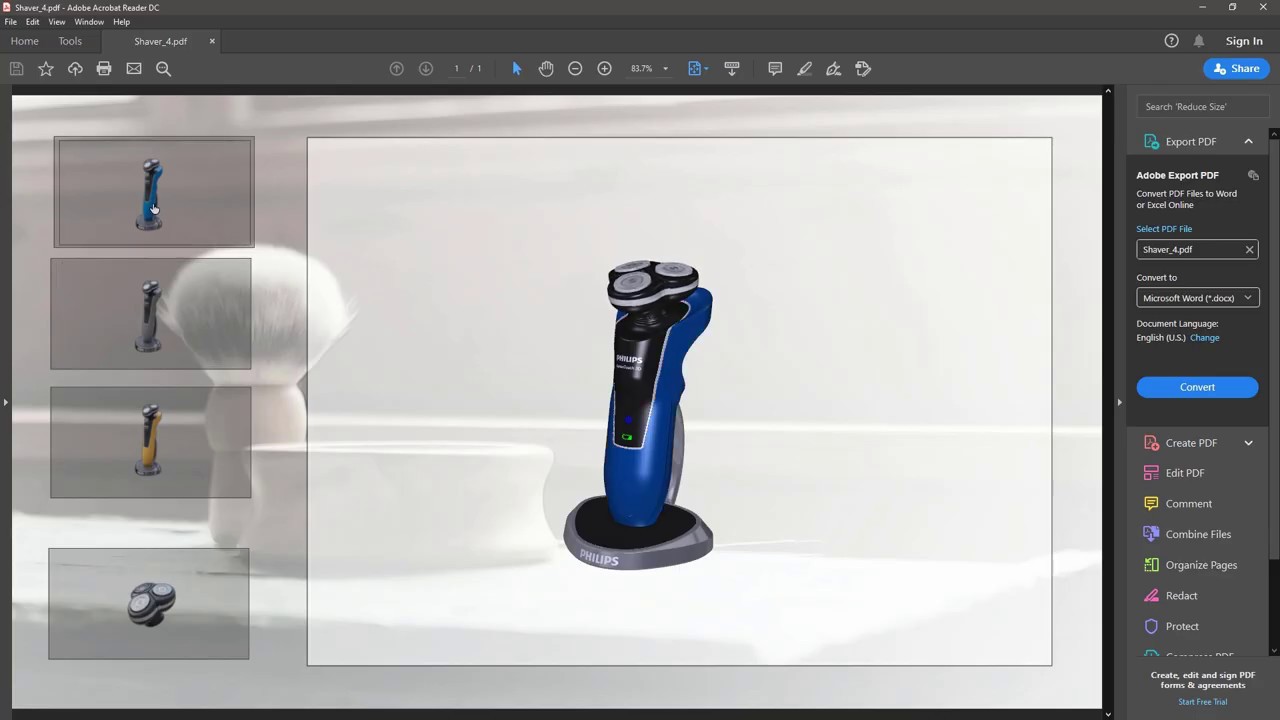The height and width of the screenshot is (720, 1280).
Task: Activate the Hand pan tool
Action: (x=546, y=69)
